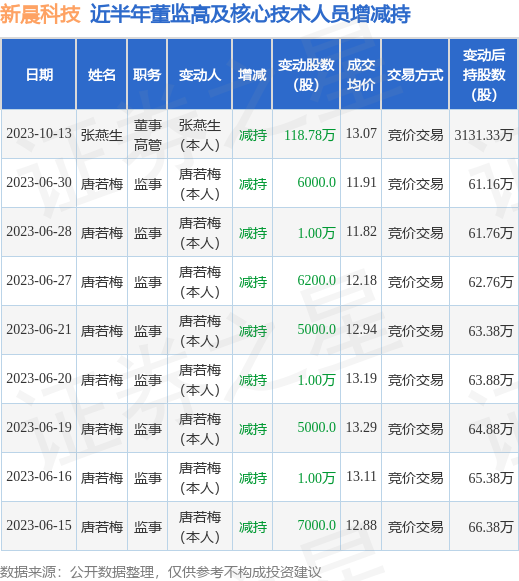The image size is (519, 581).
Task: Click the 11.91 average price cell
Action: [361, 183]
